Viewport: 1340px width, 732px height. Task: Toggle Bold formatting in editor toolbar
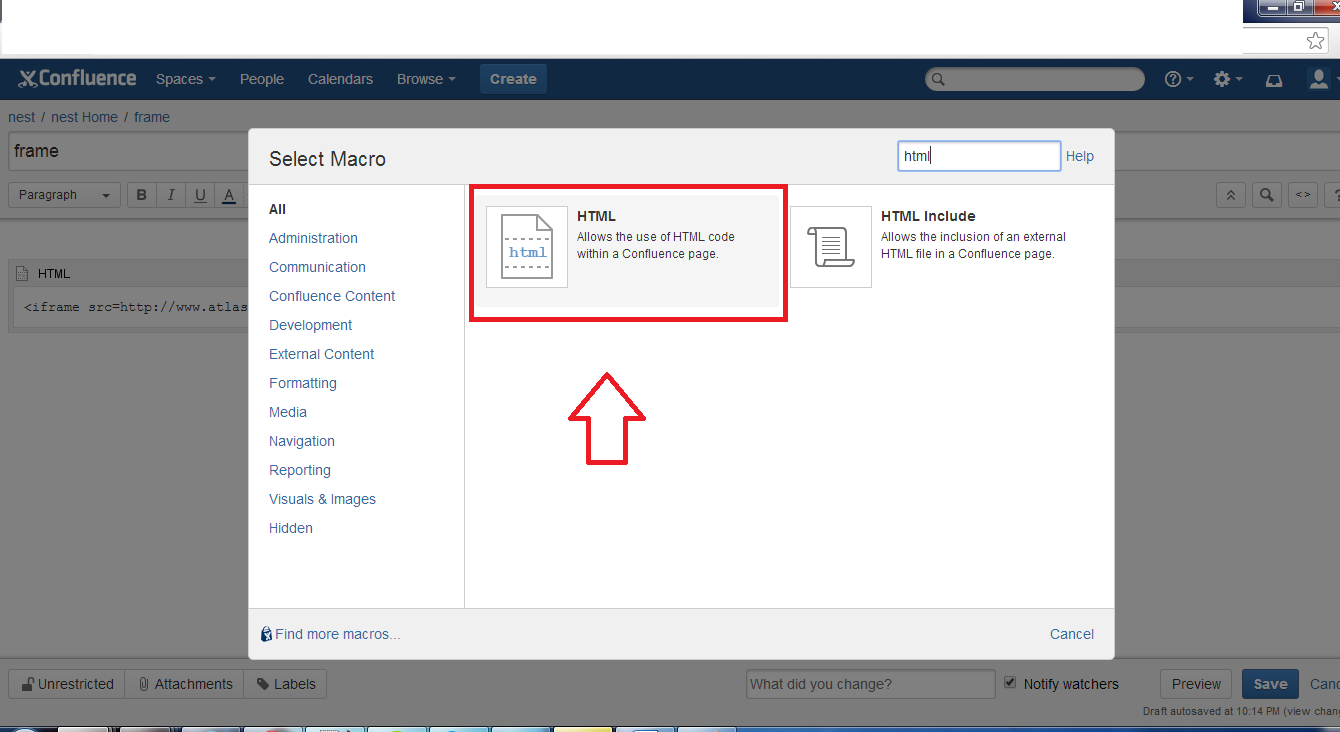(x=142, y=195)
